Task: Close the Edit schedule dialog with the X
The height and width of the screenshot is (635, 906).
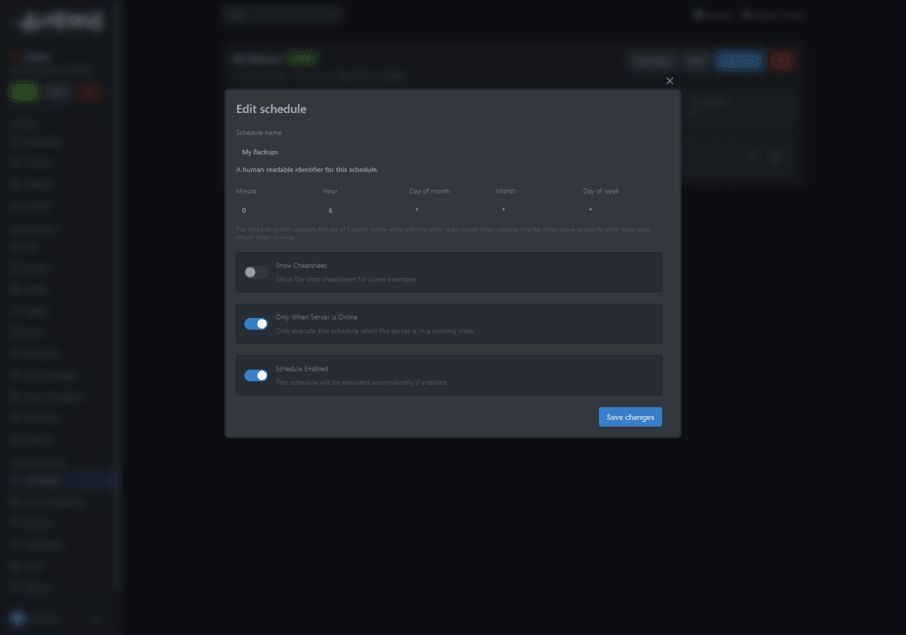Action: coord(670,81)
